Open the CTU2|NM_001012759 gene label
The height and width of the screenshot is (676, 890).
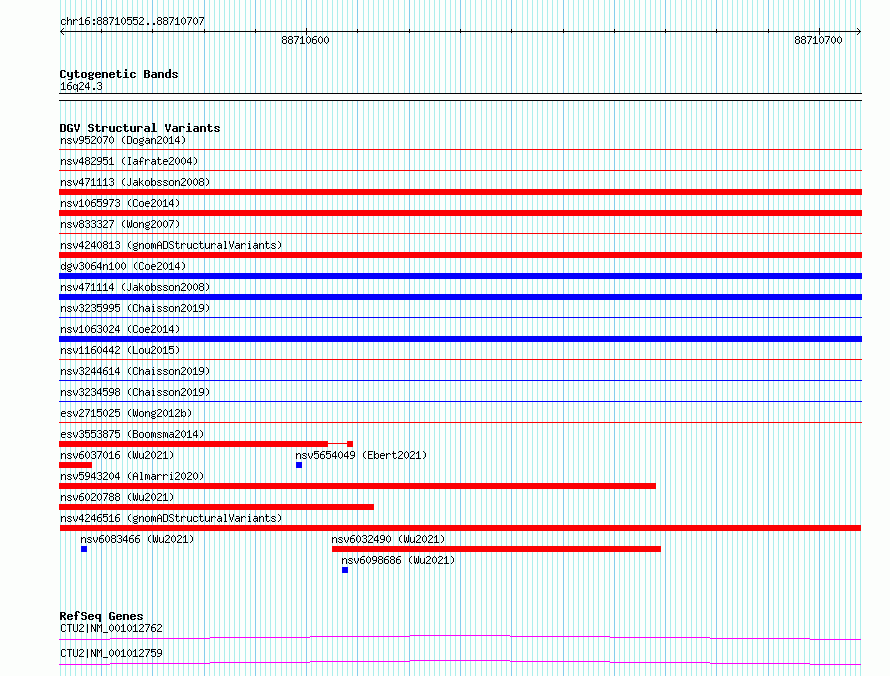pos(111,653)
